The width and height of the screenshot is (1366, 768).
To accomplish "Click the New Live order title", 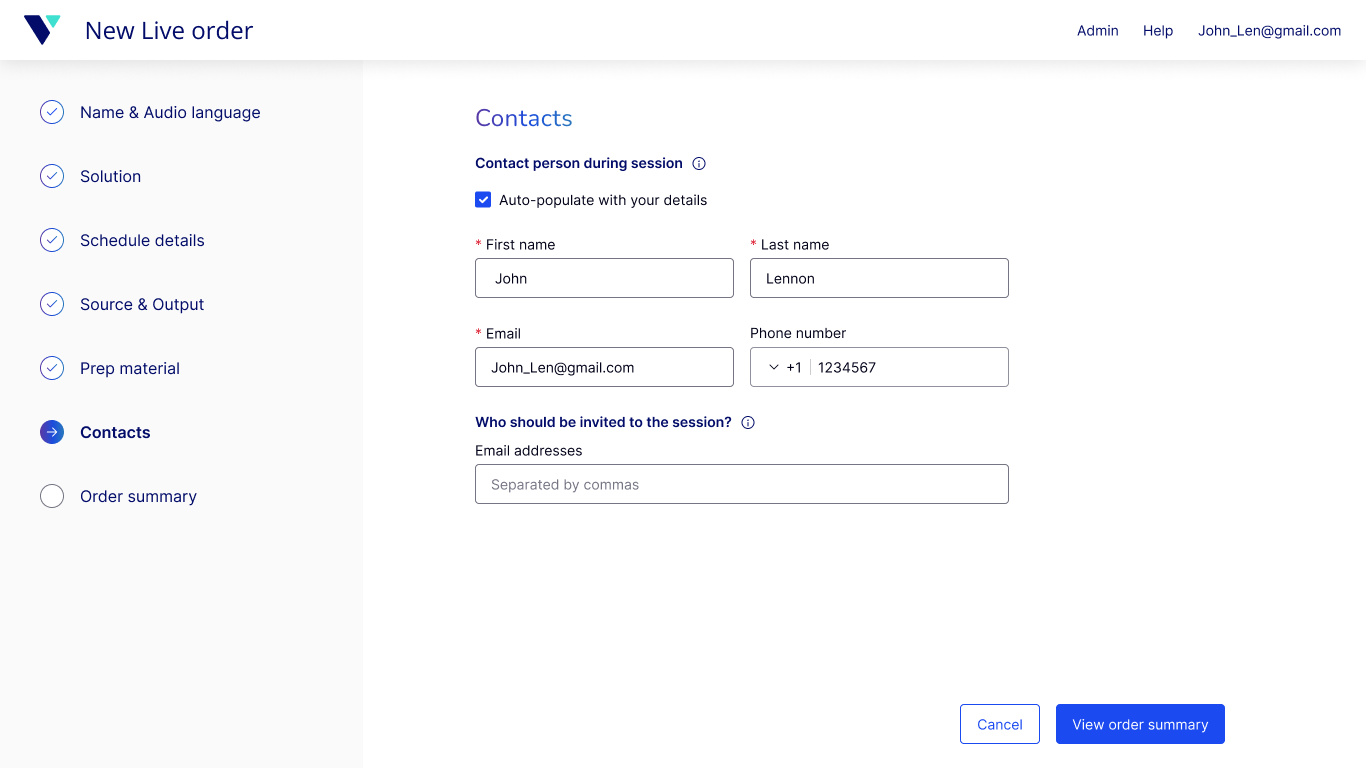I will point(169,30).
